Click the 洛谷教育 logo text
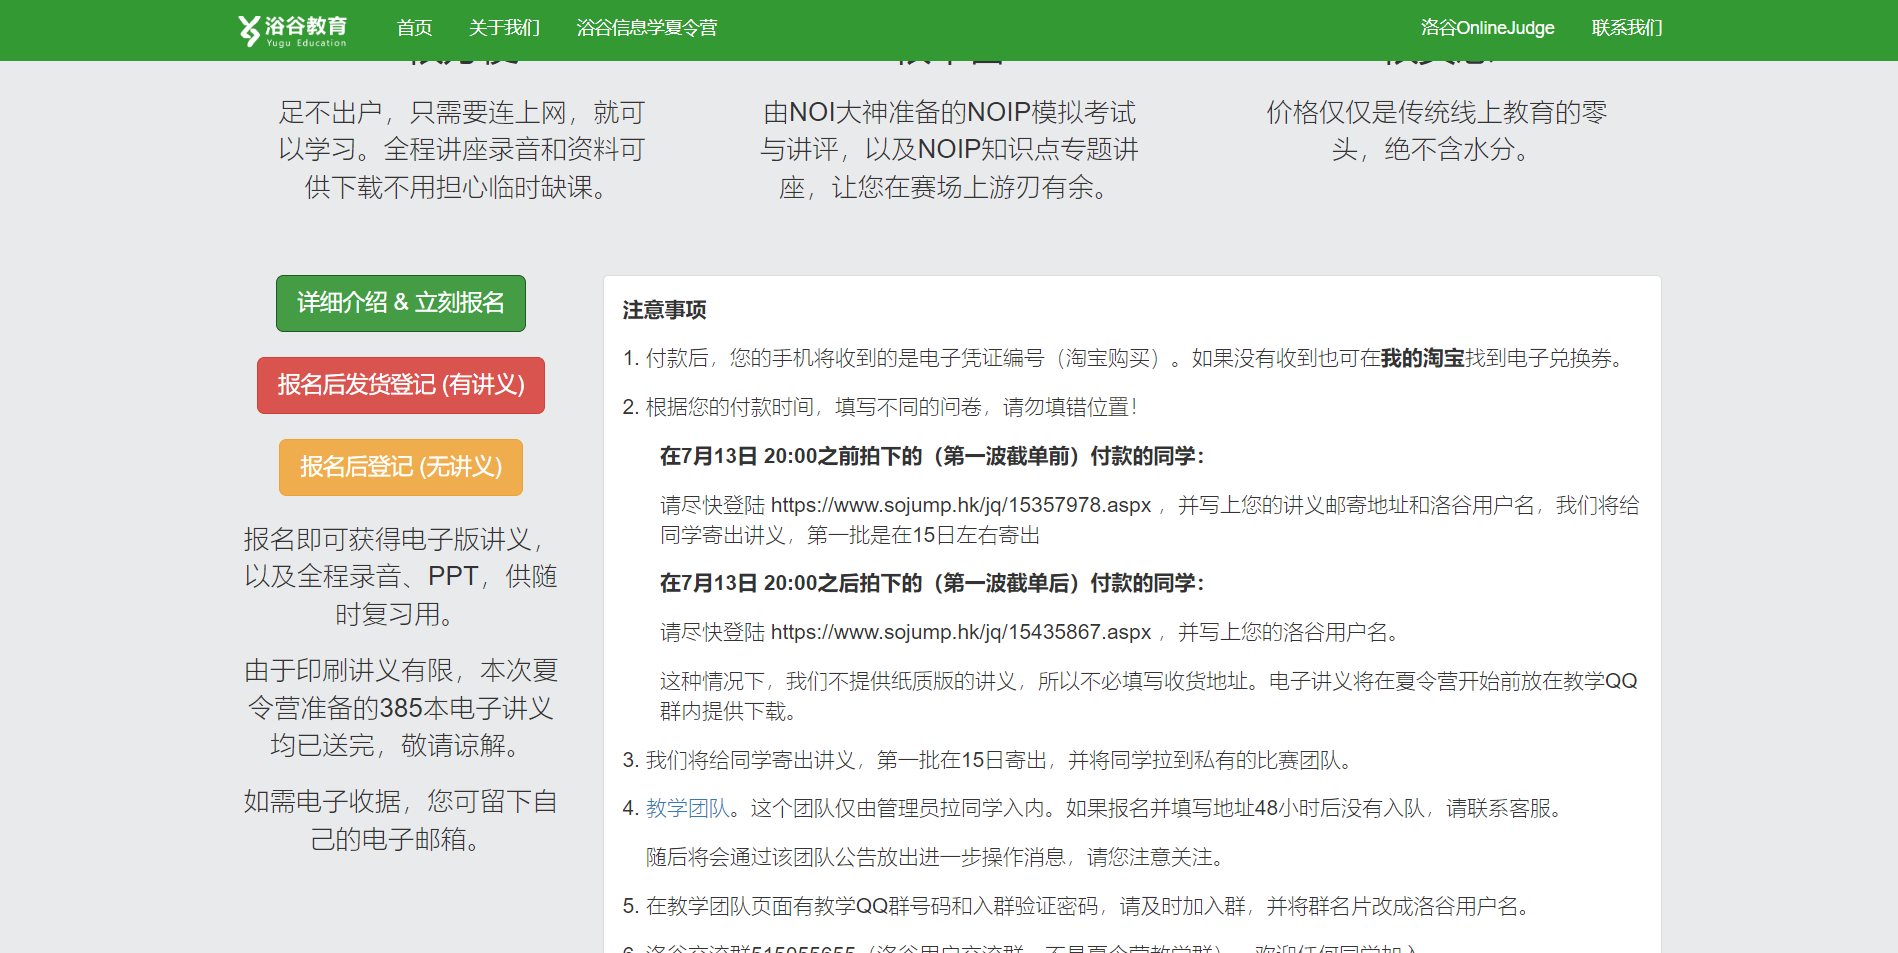The width and height of the screenshot is (1898, 953). coord(306,26)
